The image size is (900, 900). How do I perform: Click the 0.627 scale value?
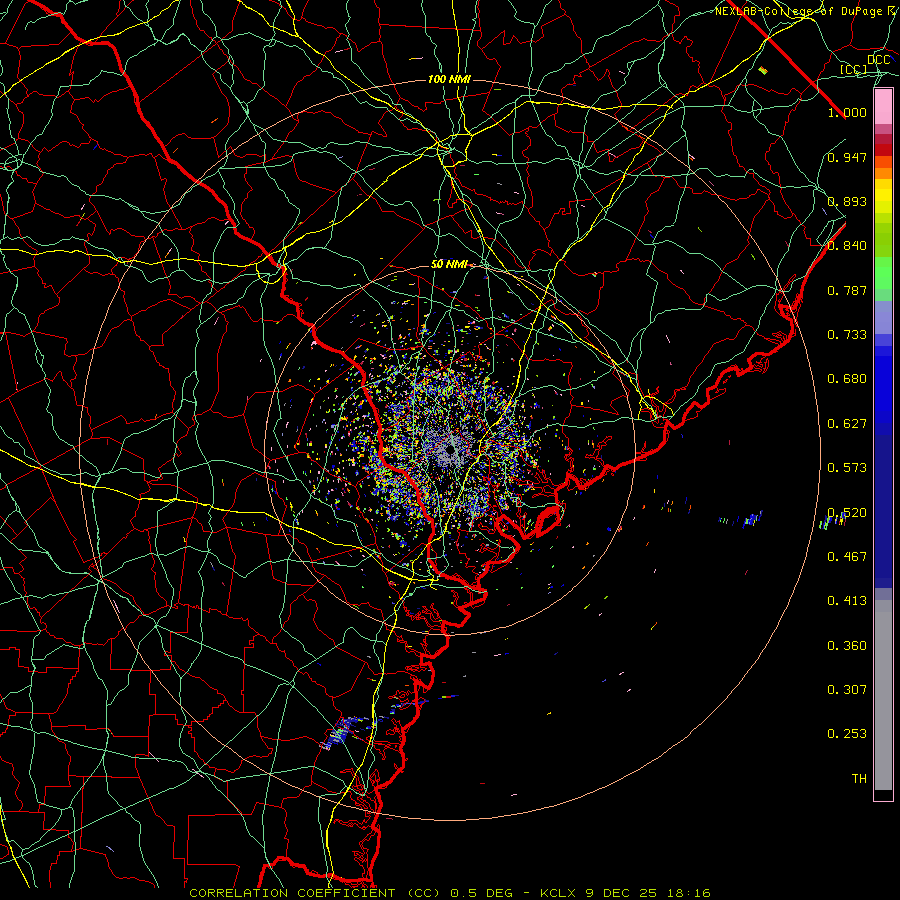[x=847, y=424]
